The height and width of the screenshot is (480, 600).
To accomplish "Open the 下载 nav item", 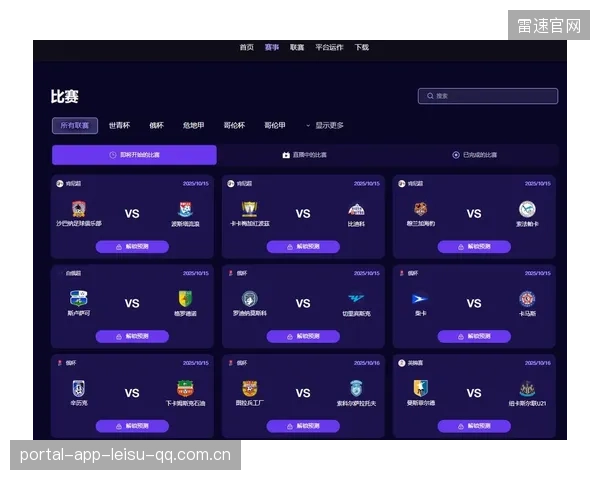I will pos(362,47).
